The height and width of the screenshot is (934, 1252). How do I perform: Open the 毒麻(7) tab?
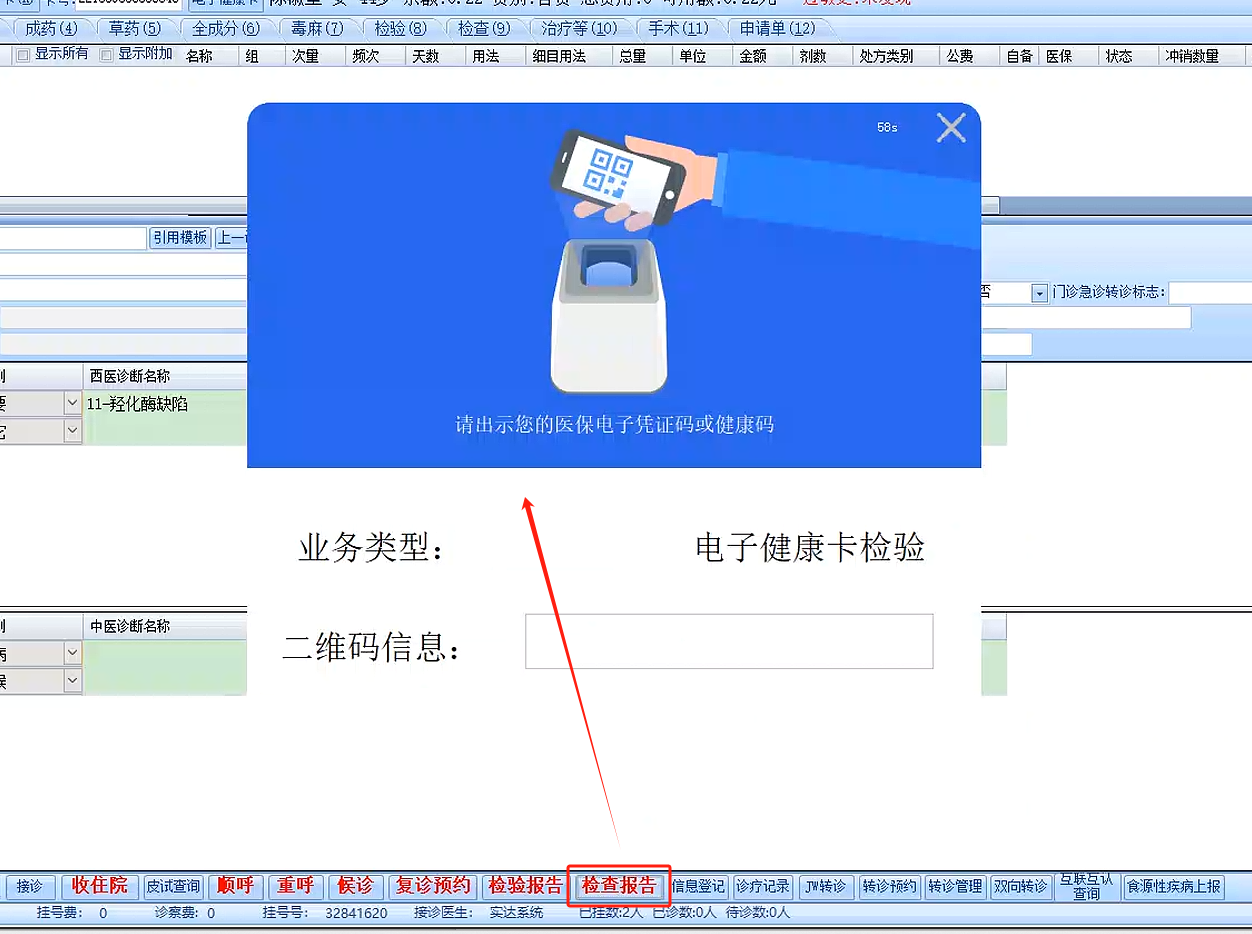[316, 28]
